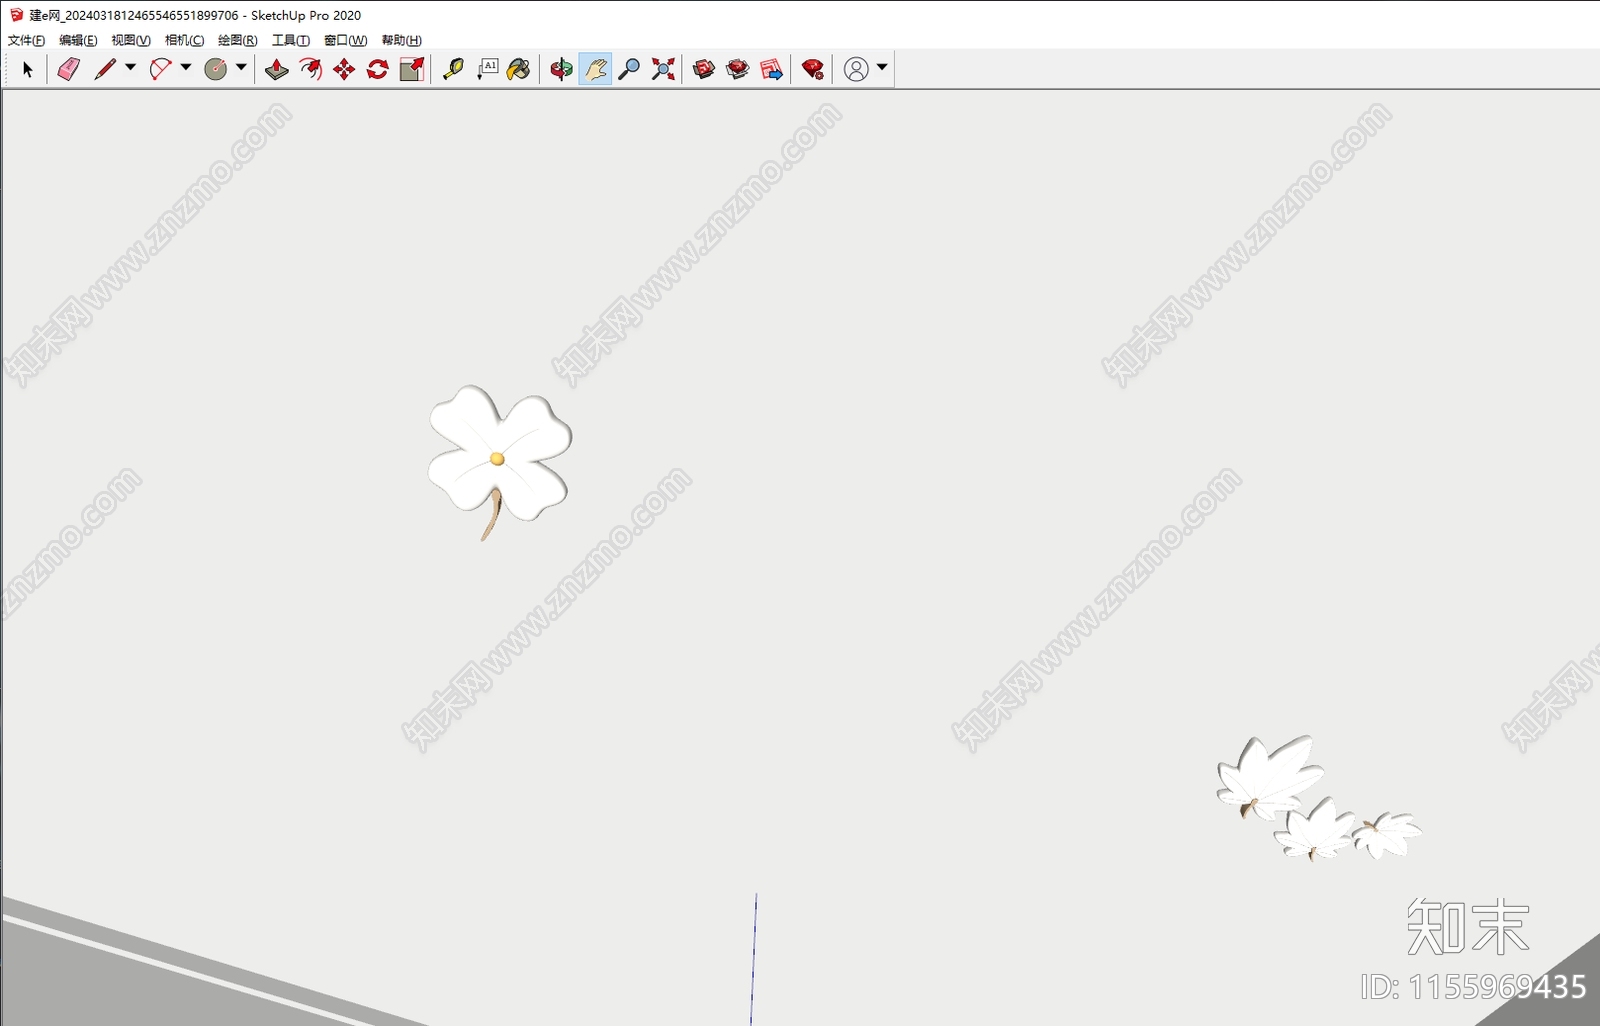The image size is (1600, 1026).
Task: Choose the Text label tool
Action: [487, 69]
